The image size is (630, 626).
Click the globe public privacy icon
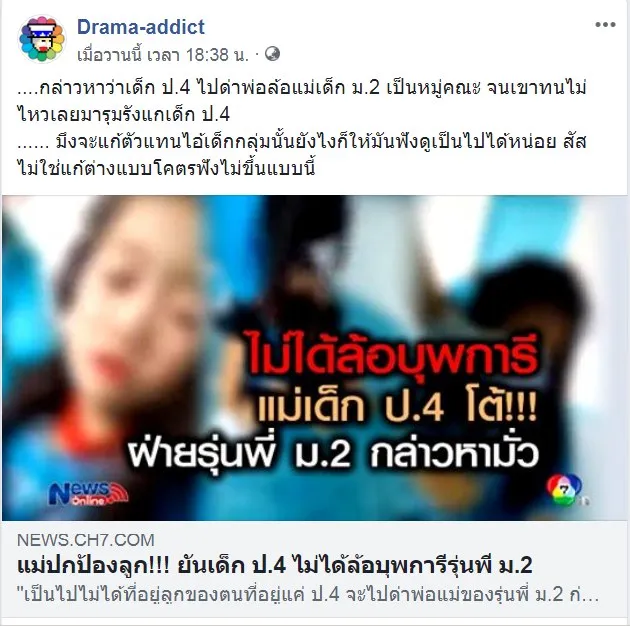point(272,53)
